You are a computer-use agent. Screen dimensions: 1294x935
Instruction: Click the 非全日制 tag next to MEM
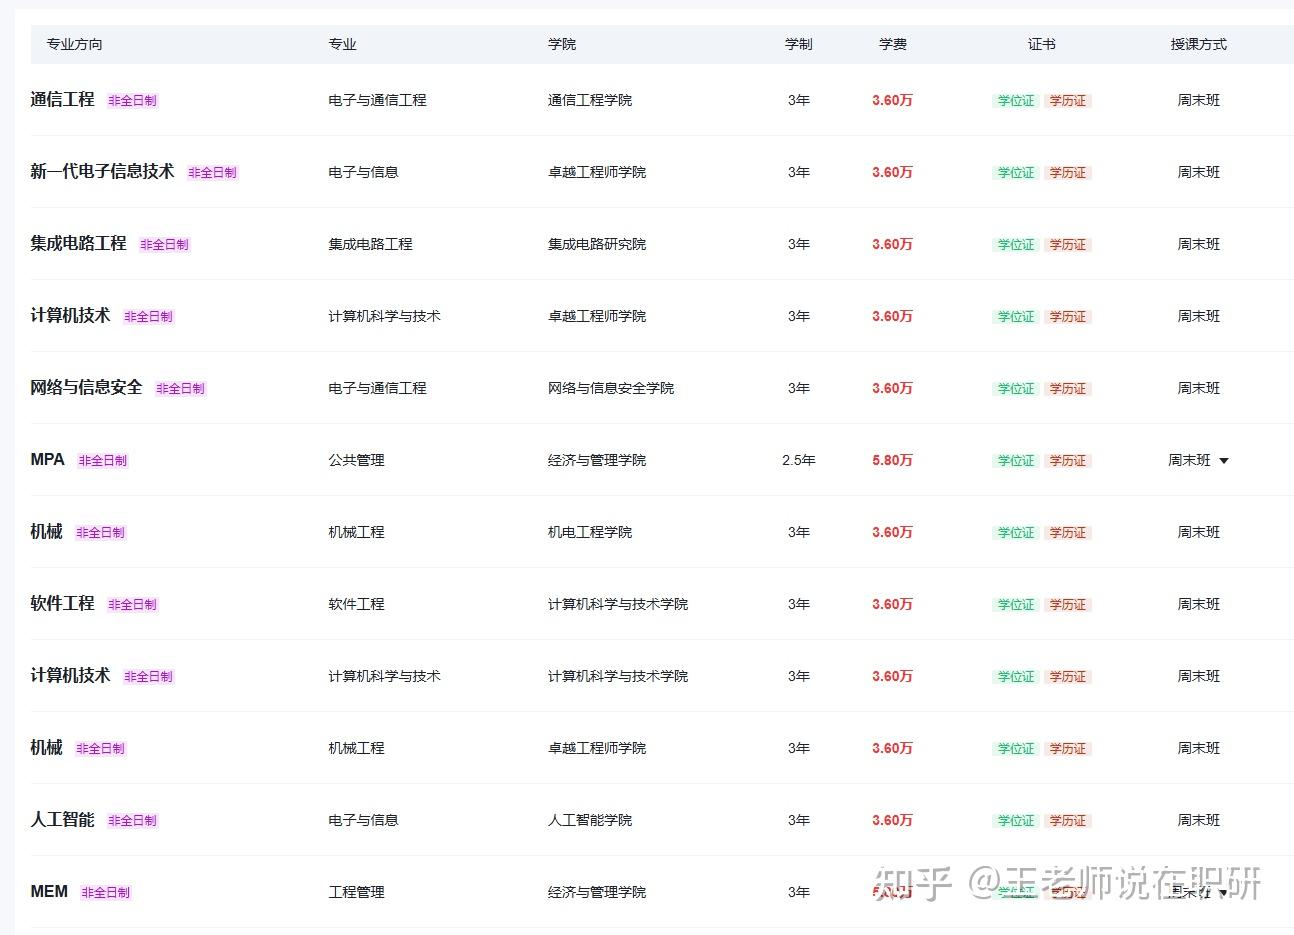pos(106,893)
